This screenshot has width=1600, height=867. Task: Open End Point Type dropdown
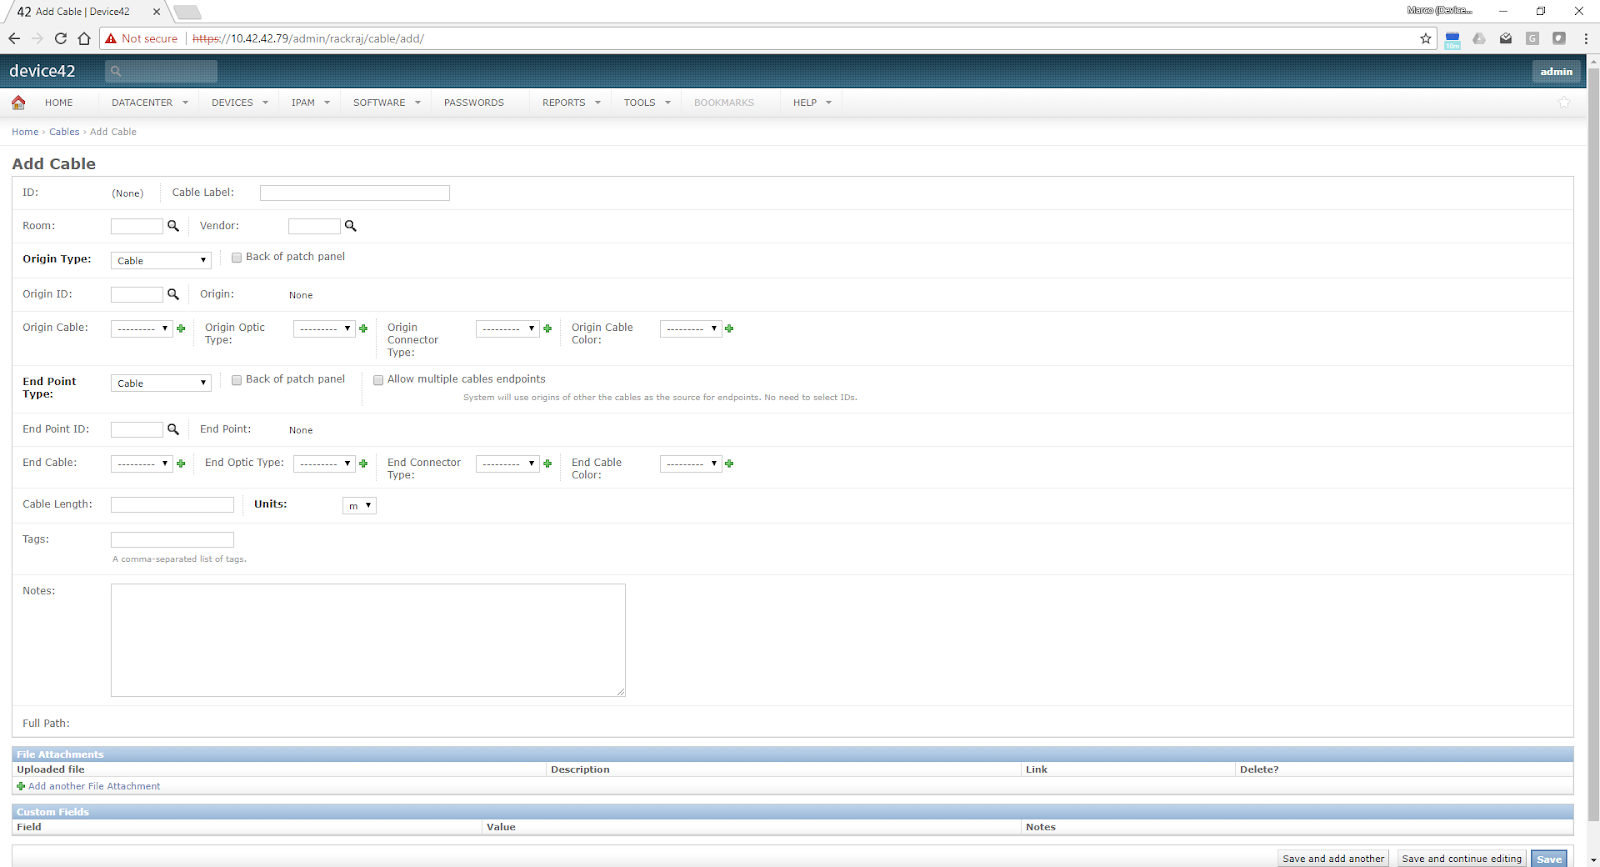(161, 383)
